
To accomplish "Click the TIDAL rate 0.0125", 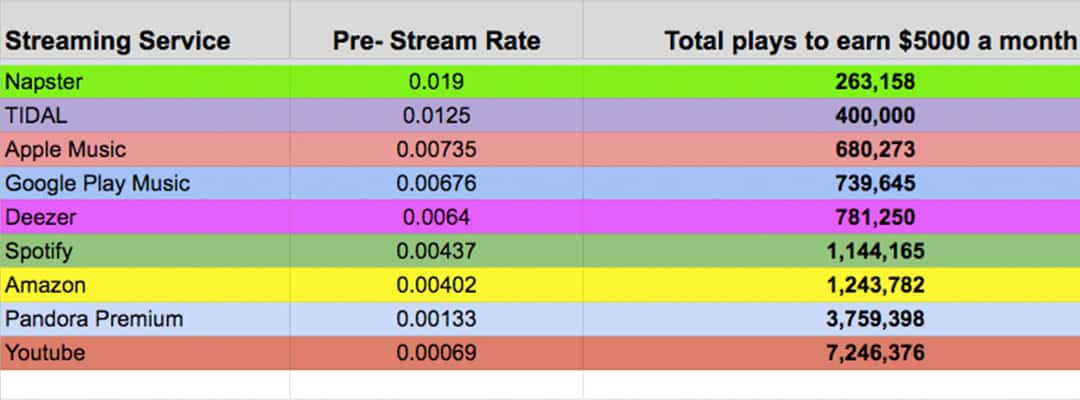I will pyautogui.click(x=436, y=116).
